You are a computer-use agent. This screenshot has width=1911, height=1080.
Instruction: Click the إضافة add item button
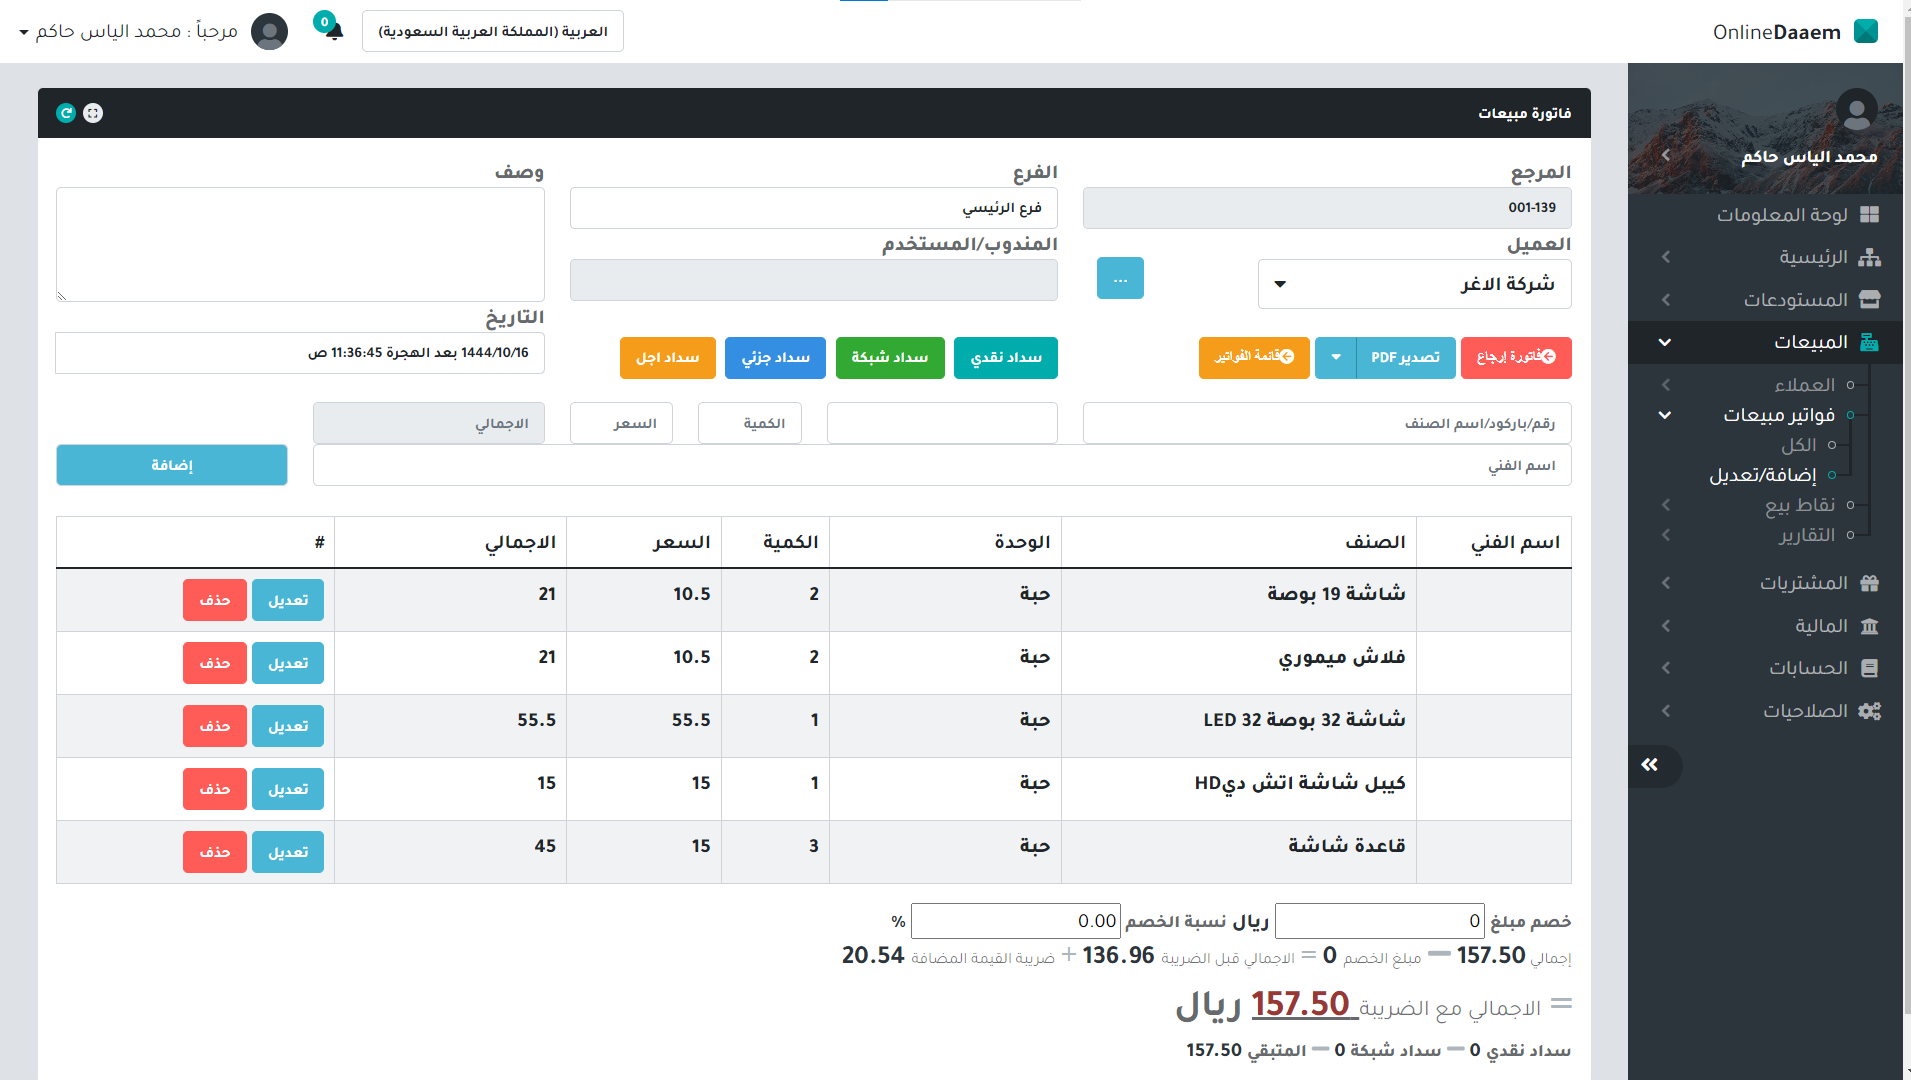(x=172, y=465)
